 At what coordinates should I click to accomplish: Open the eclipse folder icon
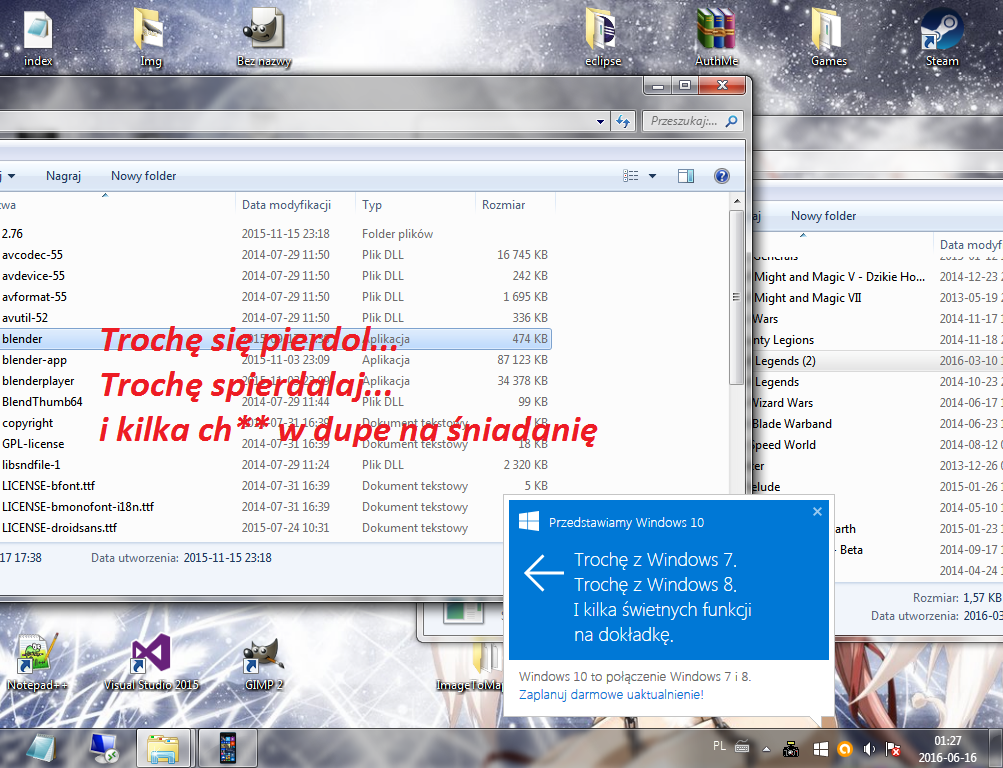[x=603, y=37]
